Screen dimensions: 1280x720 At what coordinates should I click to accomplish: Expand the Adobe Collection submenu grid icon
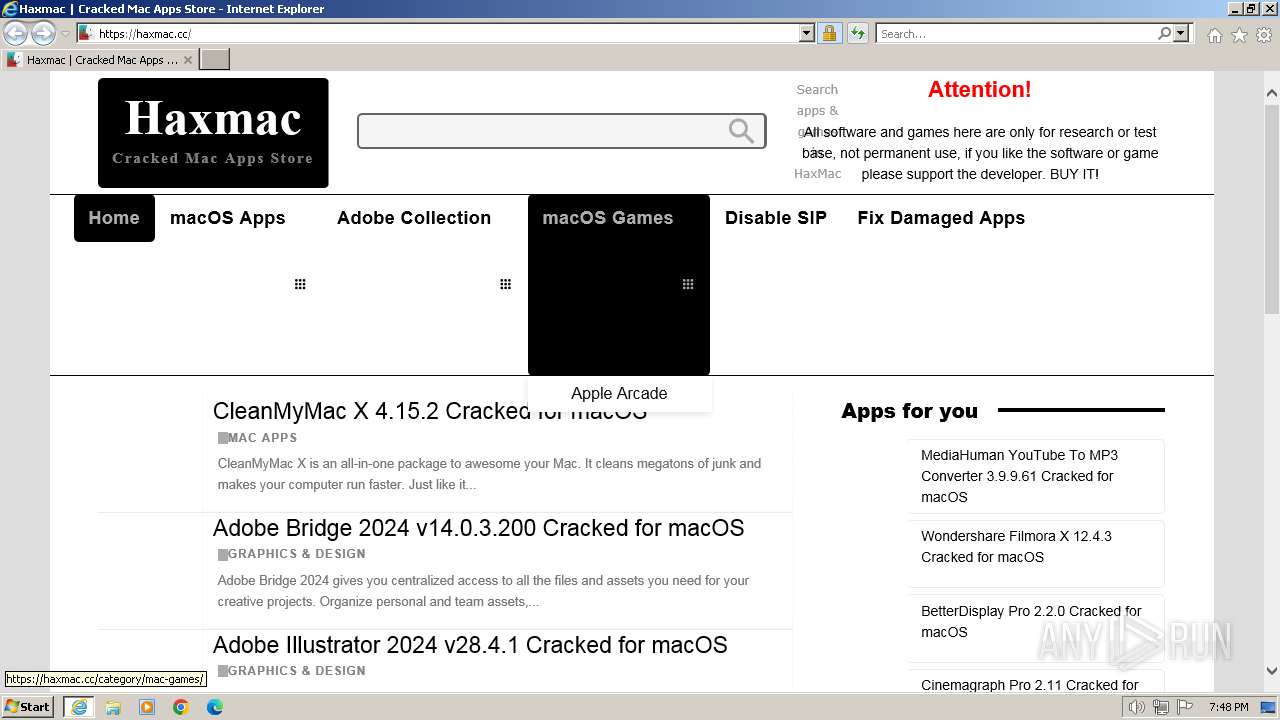point(505,284)
